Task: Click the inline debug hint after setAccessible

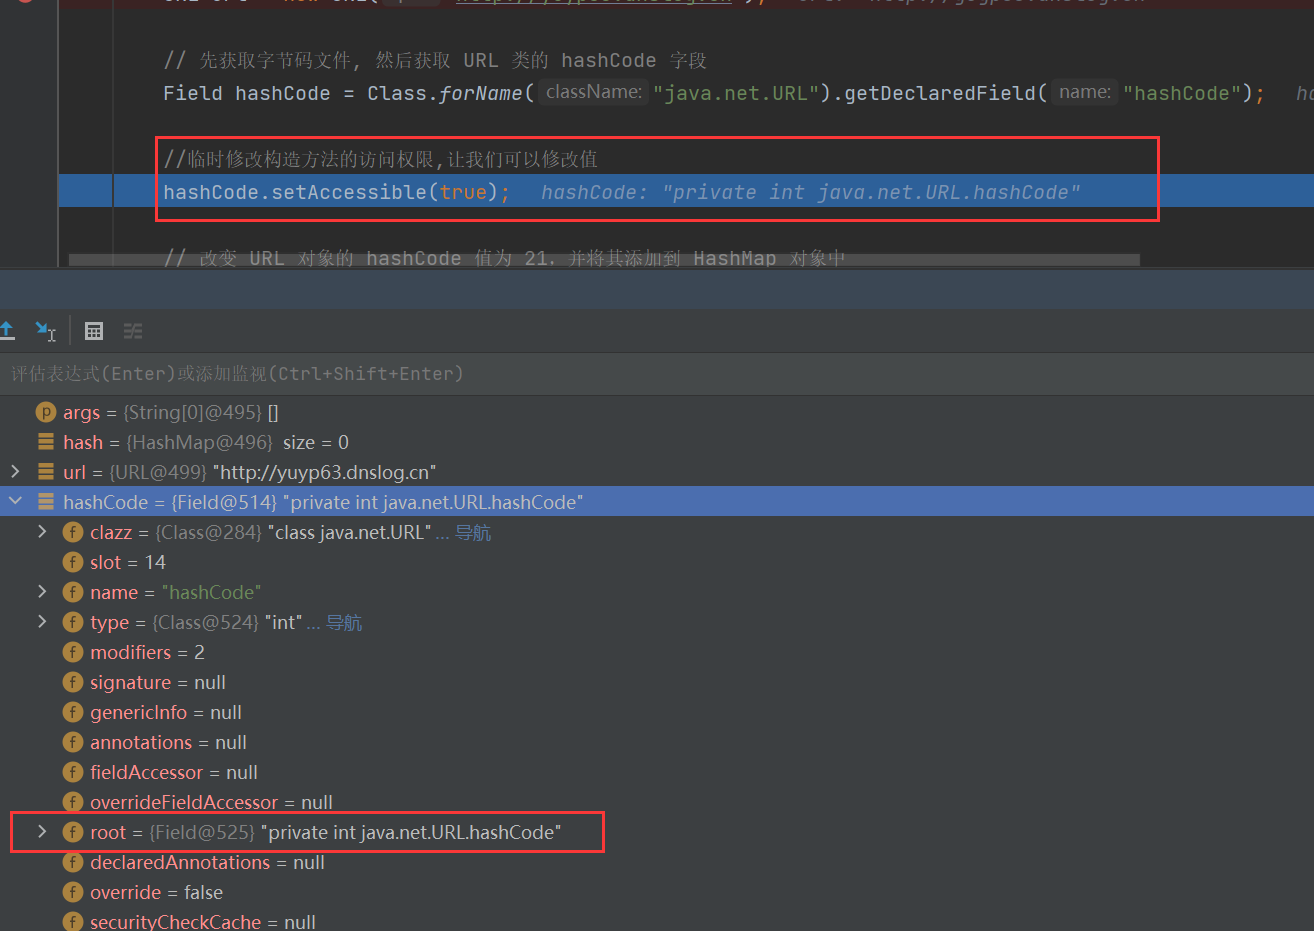Action: coord(810,192)
